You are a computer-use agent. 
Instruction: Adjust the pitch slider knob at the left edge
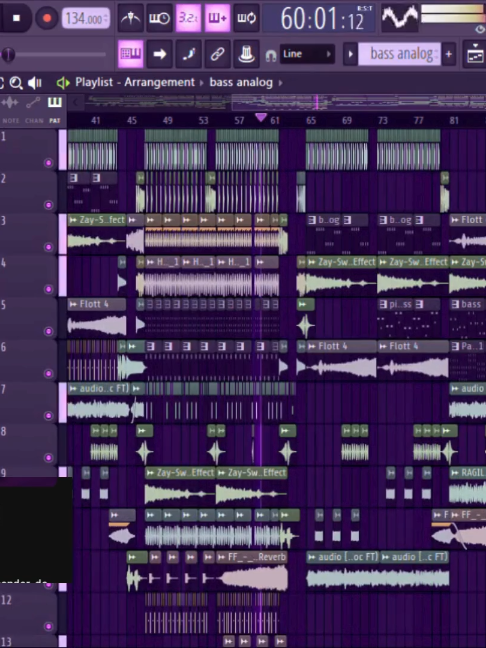[8, 54]
